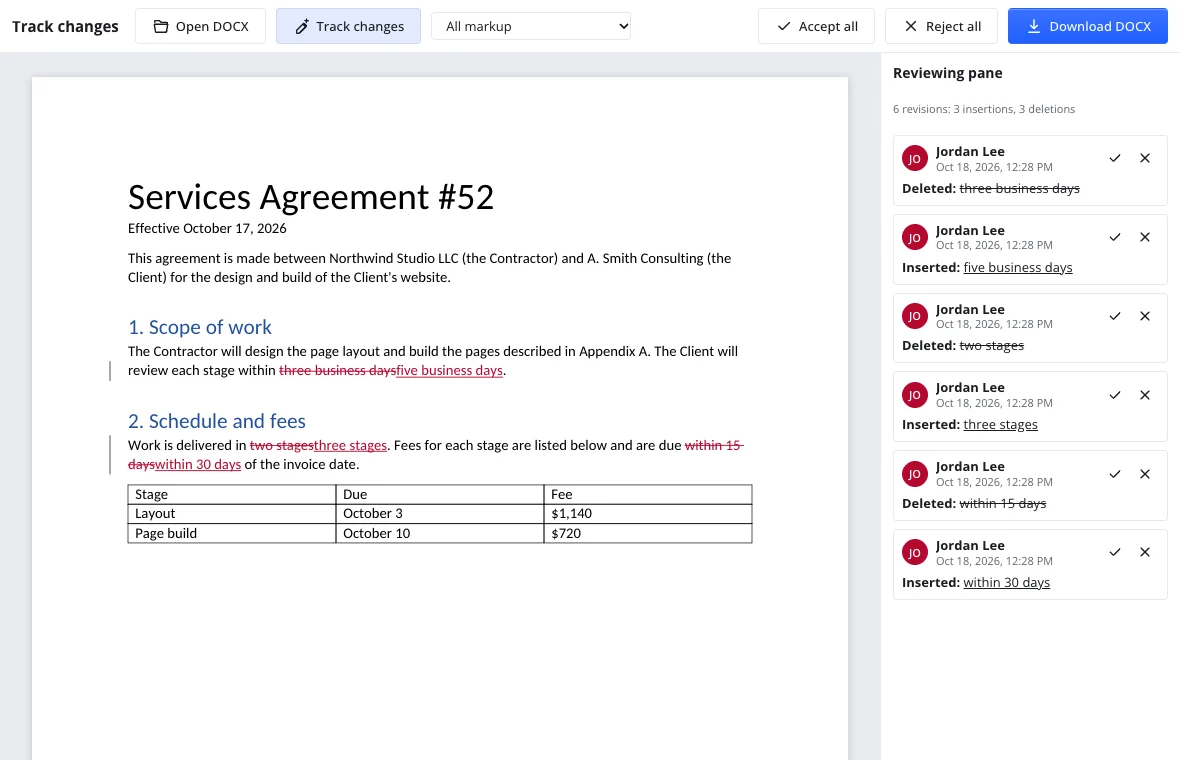
Task: Click the '$1,140' fee cell
Action: (648, 514)
